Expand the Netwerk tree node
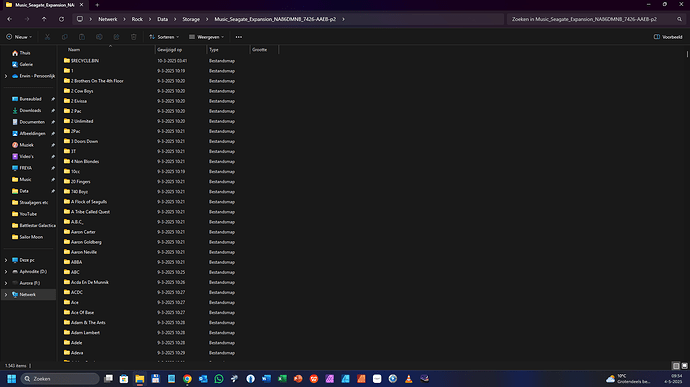The image size is (690, 387). click(x=6, y=295)
